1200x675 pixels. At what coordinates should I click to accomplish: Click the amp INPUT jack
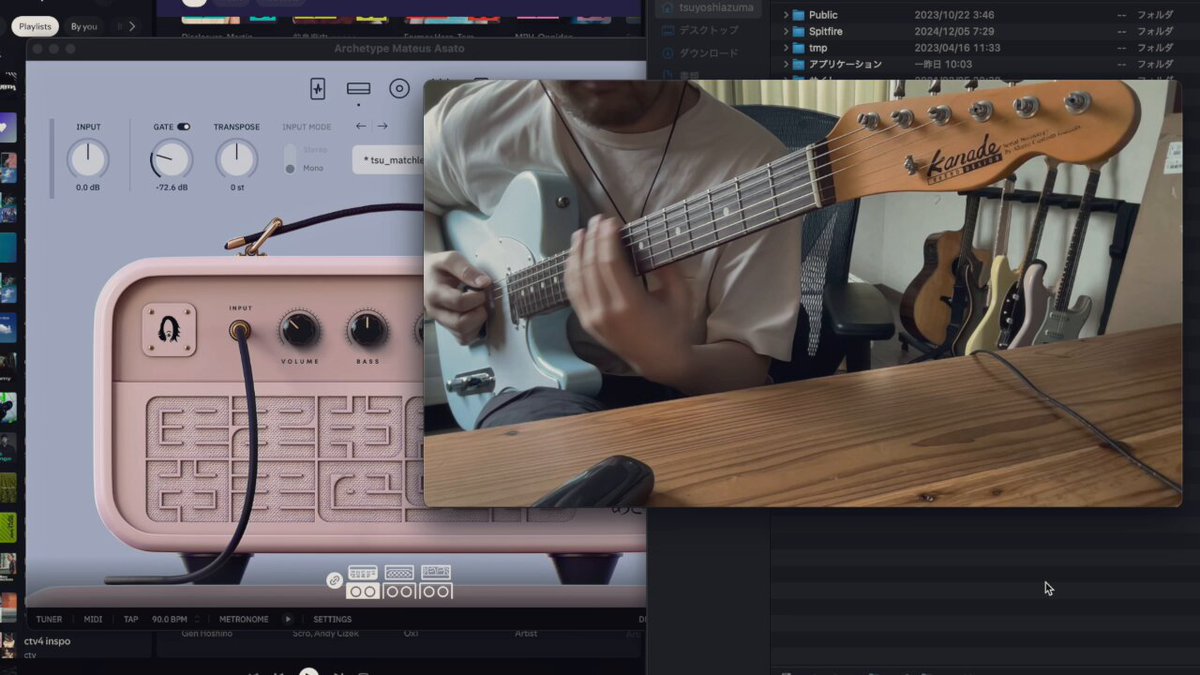tap(240, 329)
